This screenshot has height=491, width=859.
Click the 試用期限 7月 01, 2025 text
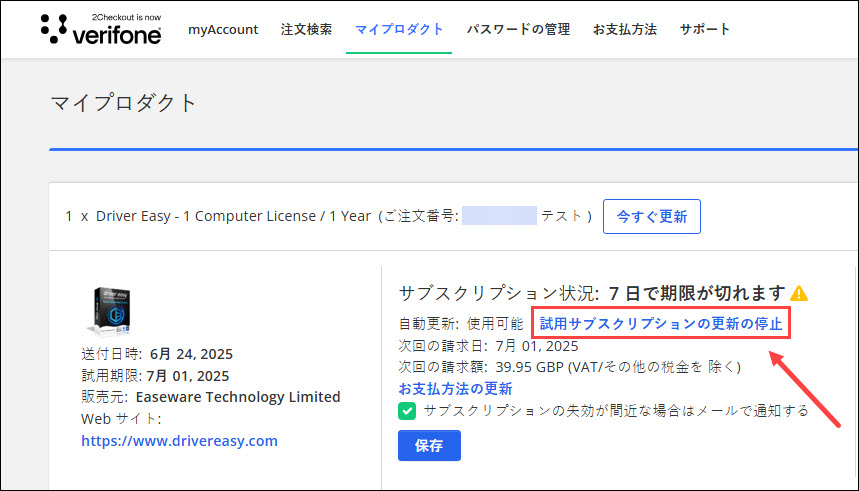point(155,376)
